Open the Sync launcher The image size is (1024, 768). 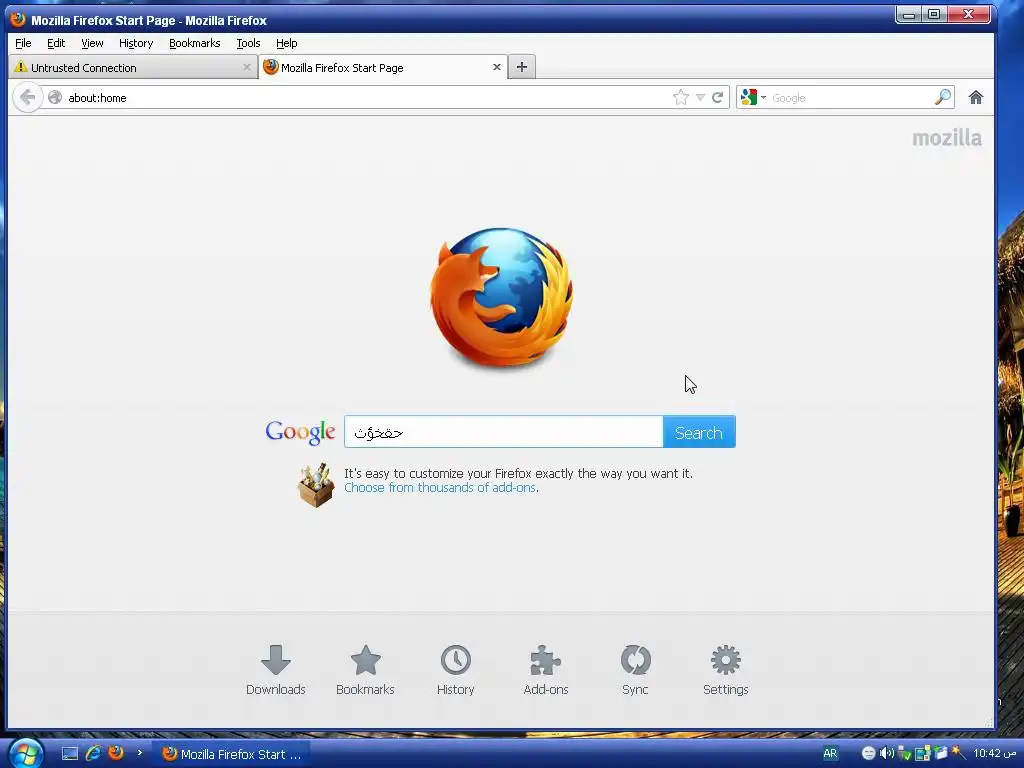pyautogui.click(x=635, y=669)
